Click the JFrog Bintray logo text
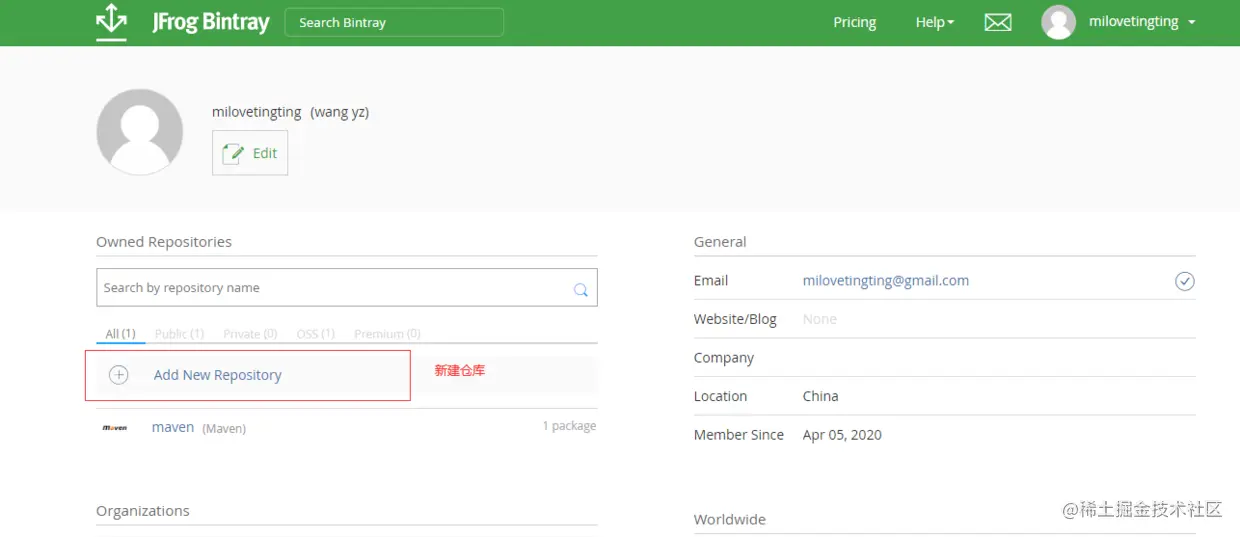 [x=211, y=22]
